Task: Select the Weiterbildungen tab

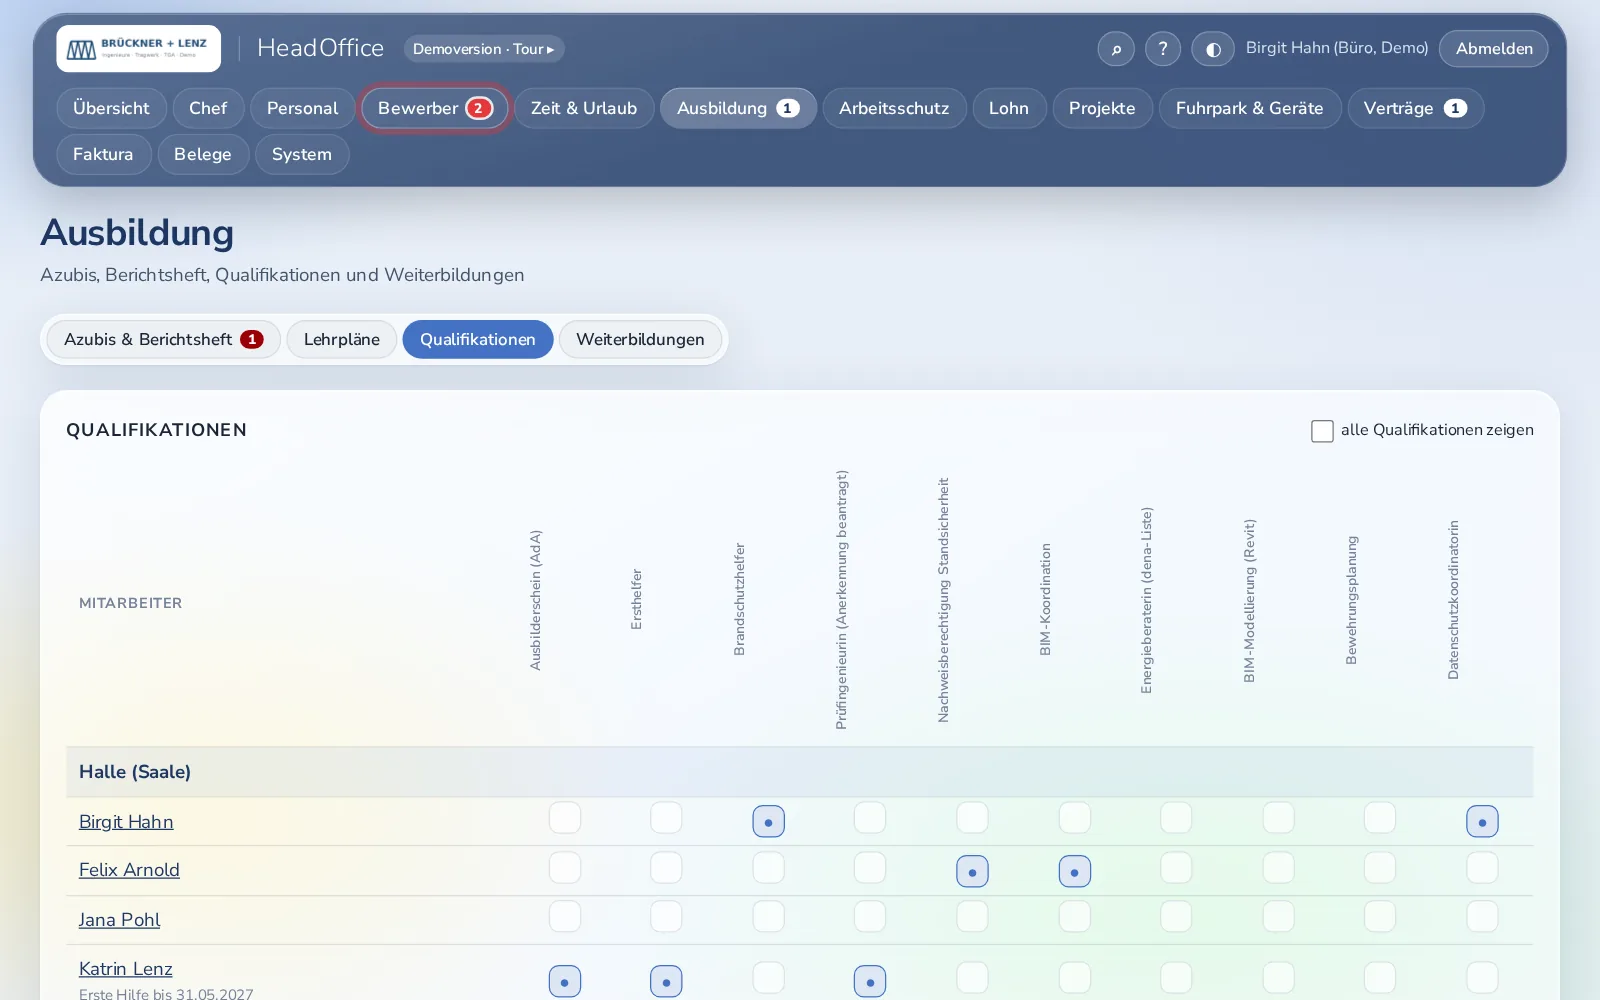Action: (x=640, y=340)
